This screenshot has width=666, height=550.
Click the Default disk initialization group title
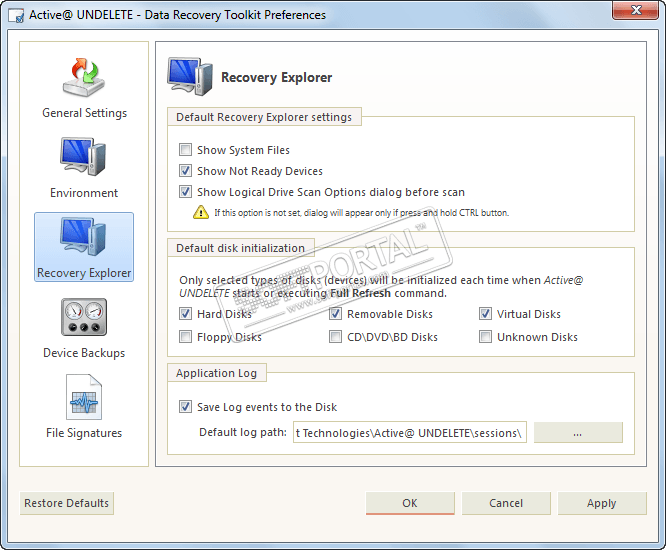point(240,248)
